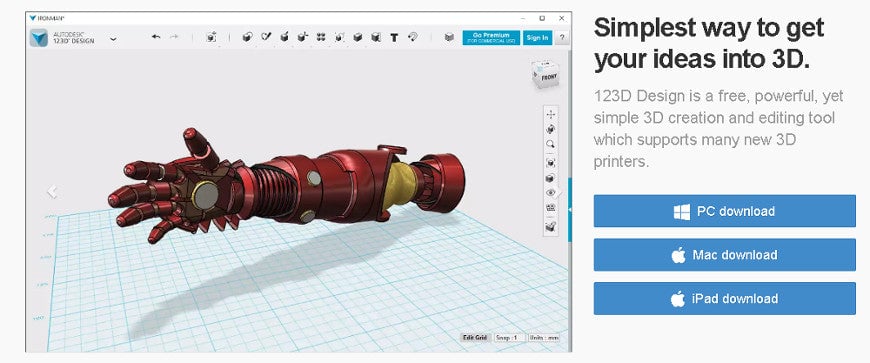This screenshot has height=363, width=870.
Task: Click the Sign In button
Action: point(537,38)
